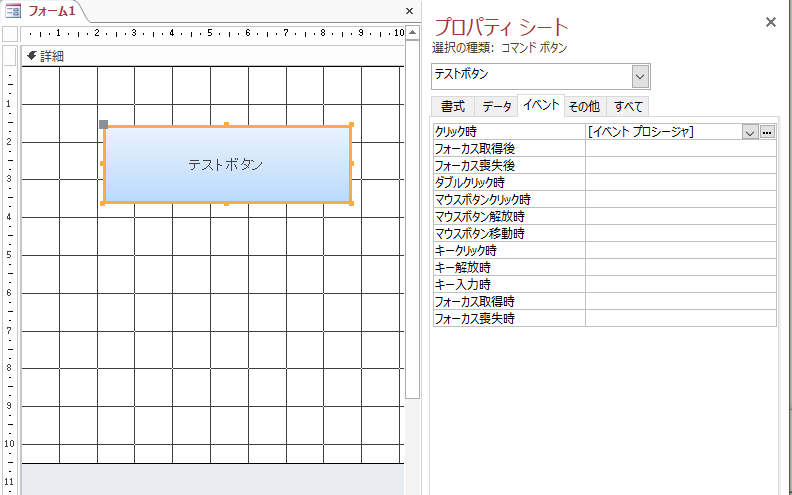Viewport: 792px width, 495px height.
Task: Switch to the データ tab
Action: coord(497,107)
